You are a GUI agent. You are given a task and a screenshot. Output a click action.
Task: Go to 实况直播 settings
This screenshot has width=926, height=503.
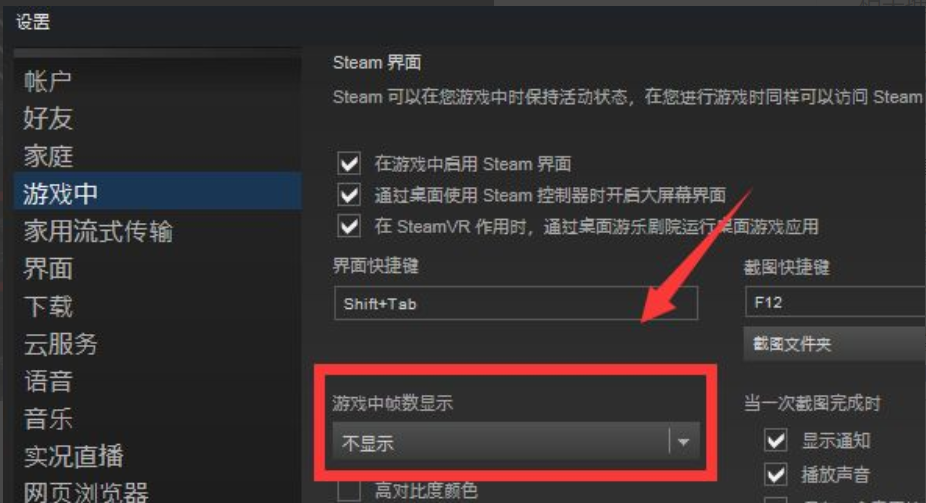tap(73, 456)
